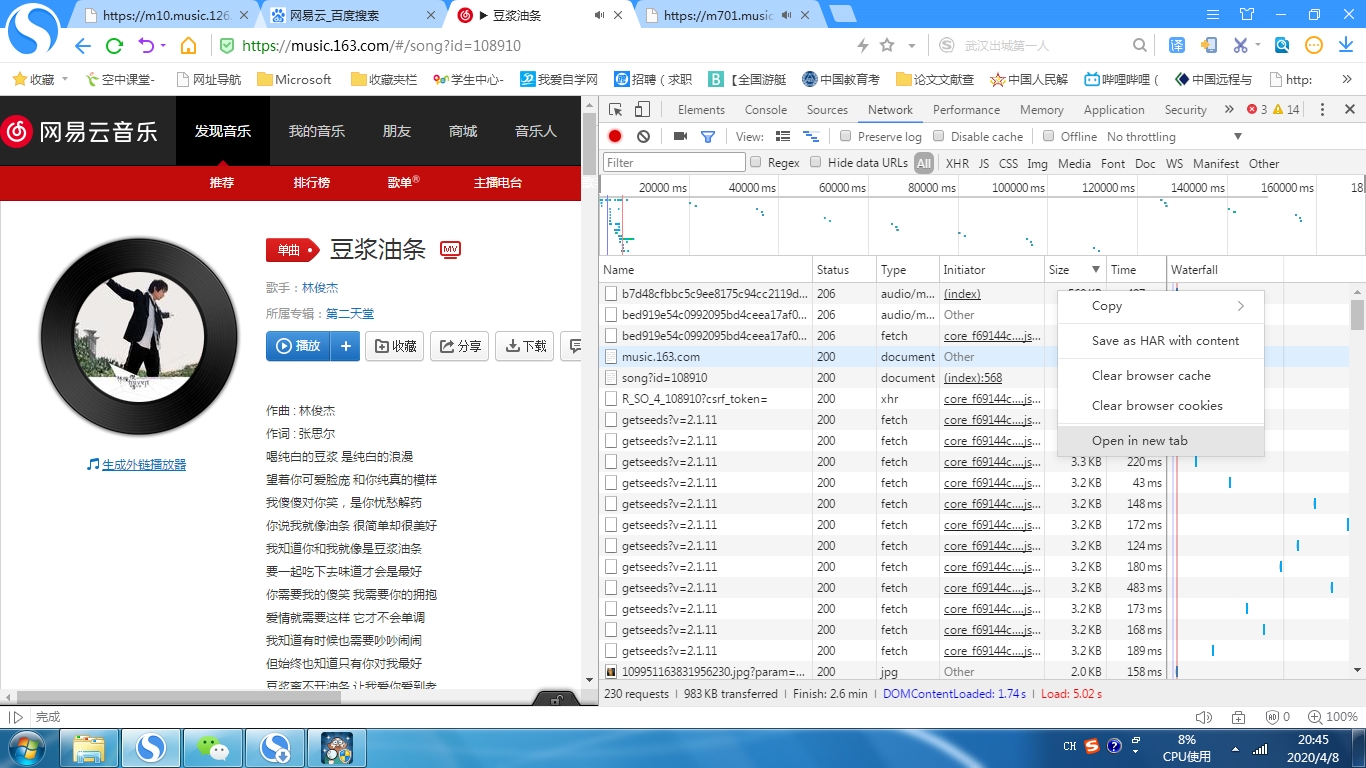Choose Save as HAR with content
Image resolution: width=1366 pixels, height=768 pixels.
click(x=1161, y=341)
